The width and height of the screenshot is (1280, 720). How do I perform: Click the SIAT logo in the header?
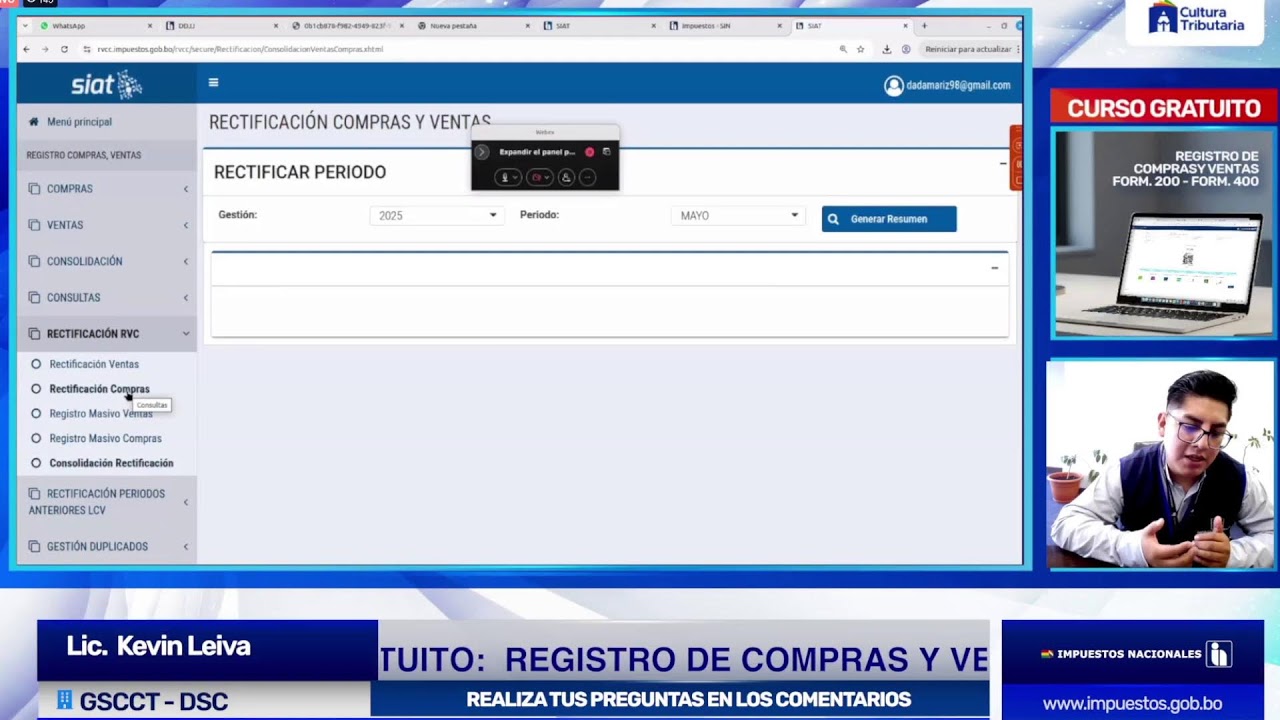pos(106,84)
